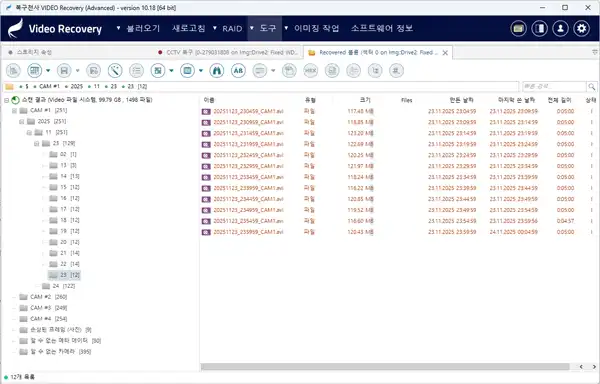Screen dimensions: 600x384
Task: Open the 불러오기 menu
Action: tap(143, 28)
